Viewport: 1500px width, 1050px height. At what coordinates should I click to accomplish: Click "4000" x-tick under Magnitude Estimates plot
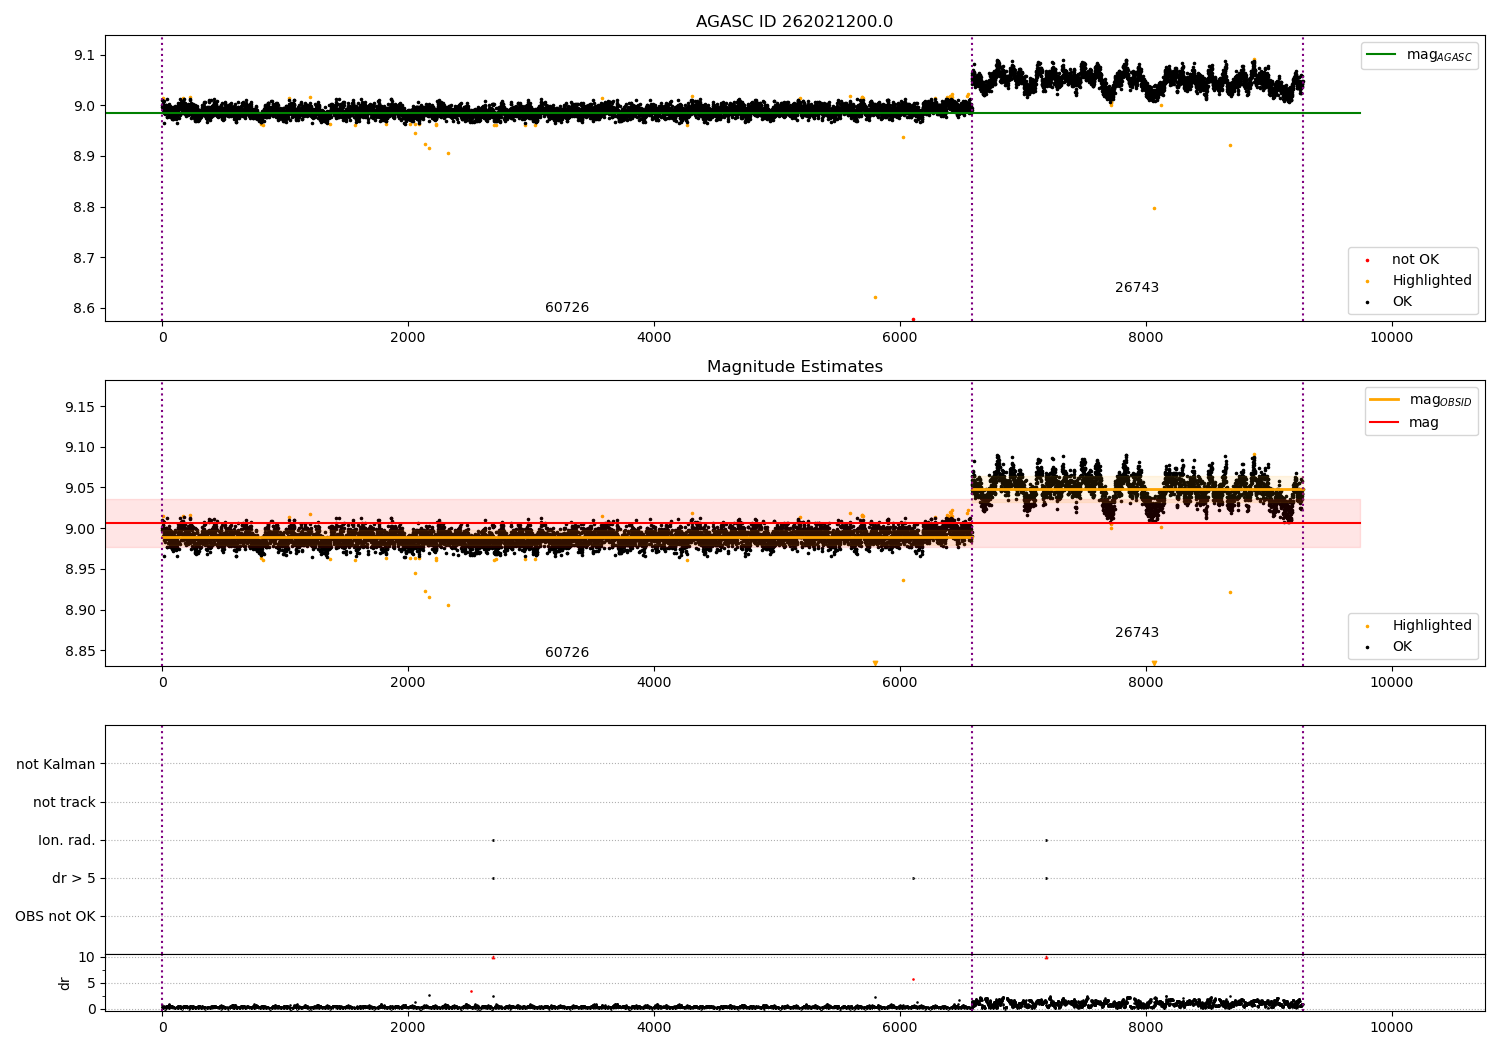click(654, 683)
